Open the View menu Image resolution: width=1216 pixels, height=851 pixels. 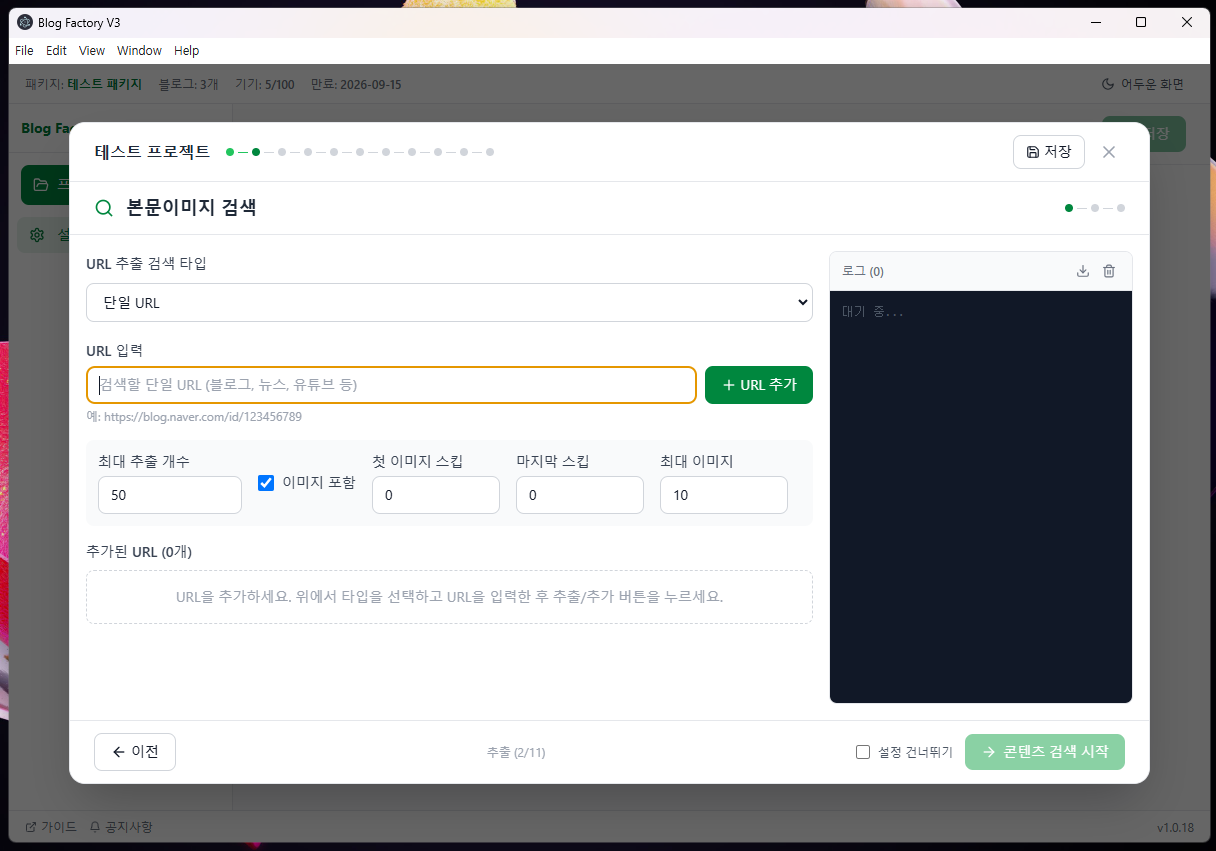[x=91, y=50]
